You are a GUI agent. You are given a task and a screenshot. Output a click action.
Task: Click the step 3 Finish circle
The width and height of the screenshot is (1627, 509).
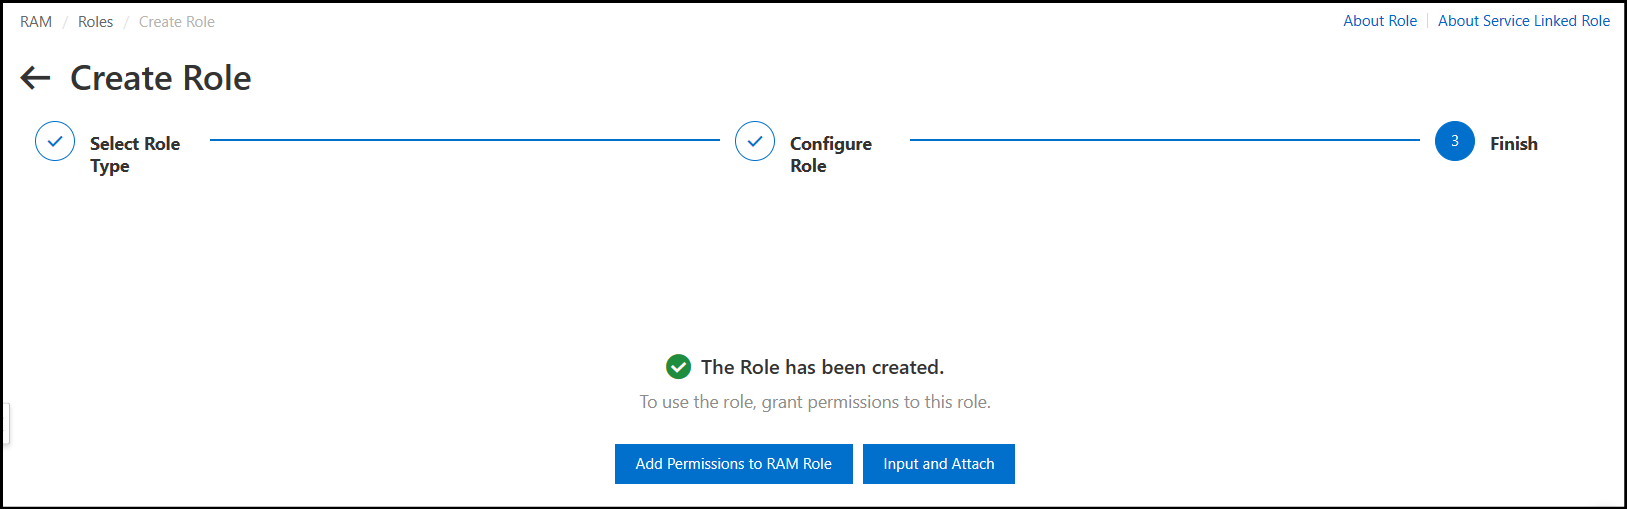(x=1454, y=142)
